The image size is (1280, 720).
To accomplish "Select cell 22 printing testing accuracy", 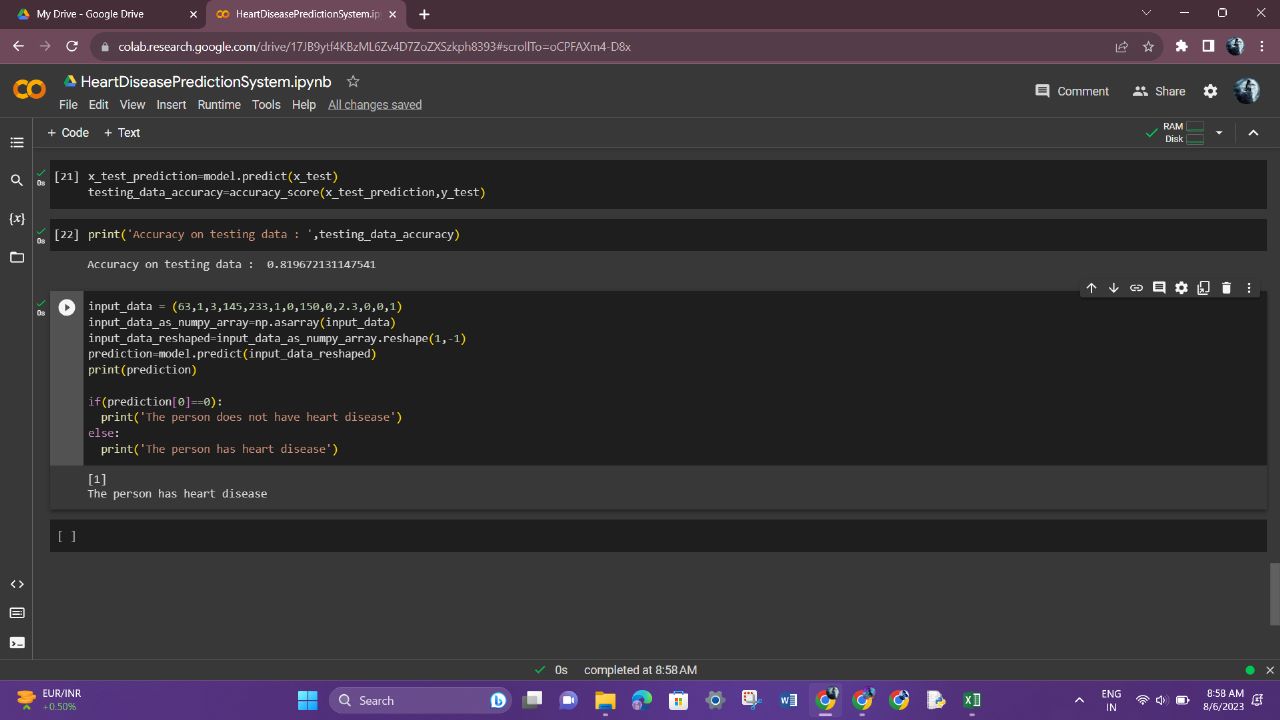I will pyautogui.click(x=658, y=234).
